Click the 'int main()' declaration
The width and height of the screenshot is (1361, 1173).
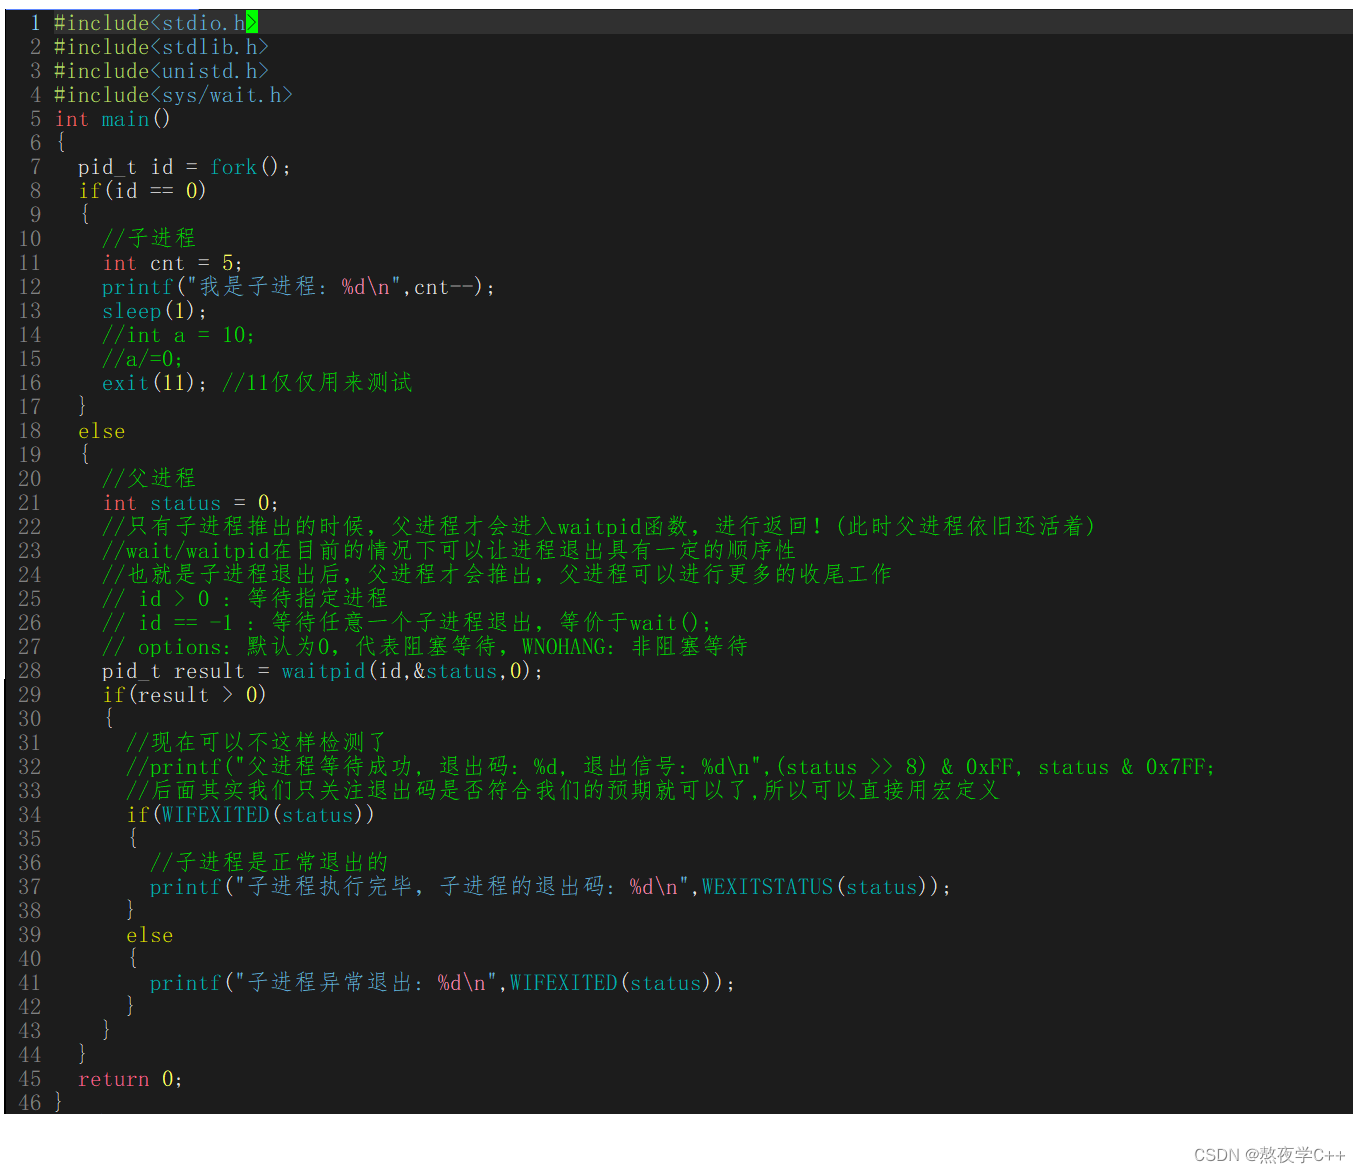(113, 118)
